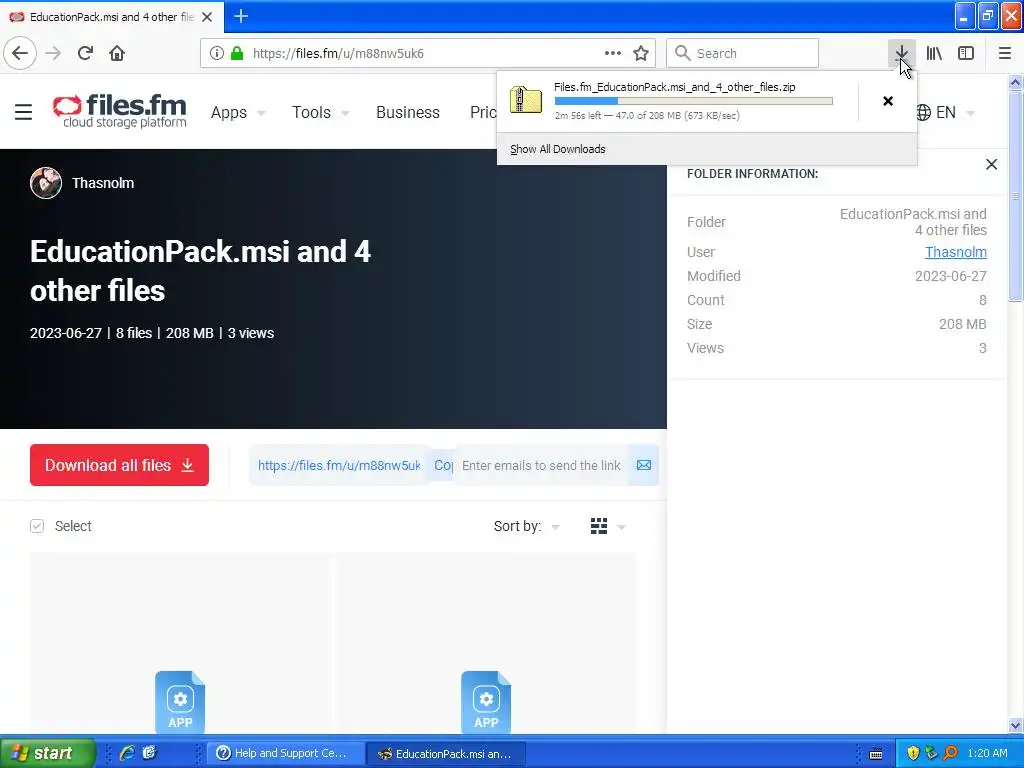Open the Library toolbar icon
Screen dimensions: 1024x768
934,53
